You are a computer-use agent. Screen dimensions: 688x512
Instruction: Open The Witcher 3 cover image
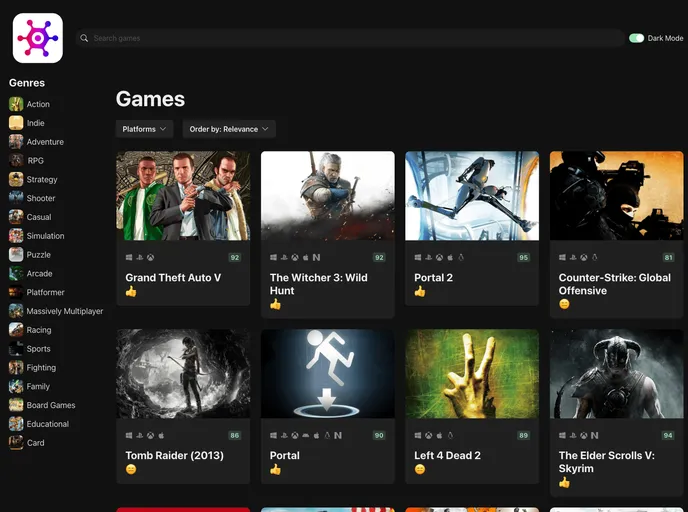pos(328,196)
